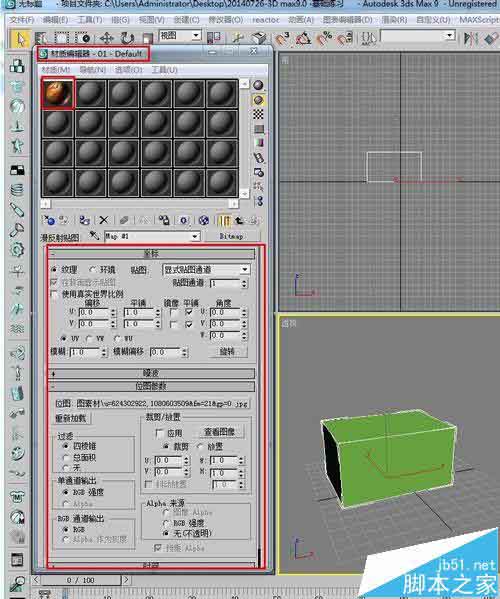Select the 纹理 (Texture) radio button
Viewport: 500px width, 599px height.
pyautogui.click(x=54, y=270)
